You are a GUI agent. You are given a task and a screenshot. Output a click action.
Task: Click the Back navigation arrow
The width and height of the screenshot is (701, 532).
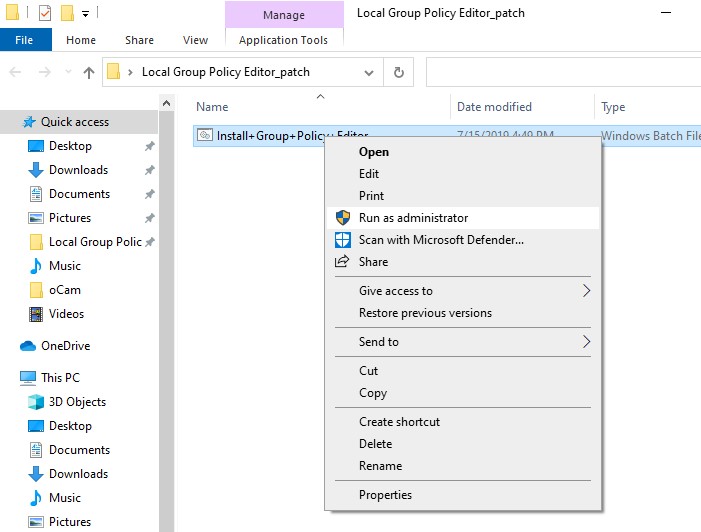[x=15, y=72]
